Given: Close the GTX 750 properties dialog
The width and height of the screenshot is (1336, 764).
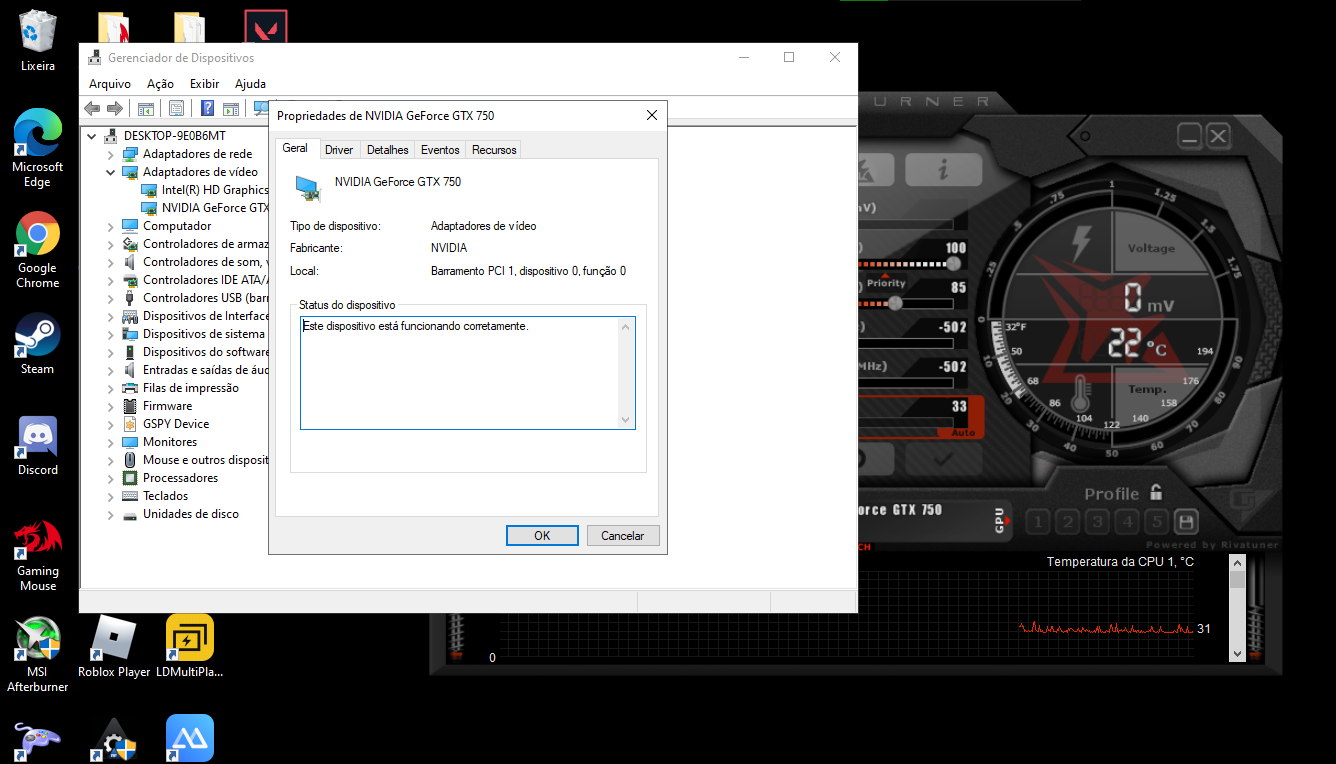Looking at the screenshot, I should [x=652, y=116].
